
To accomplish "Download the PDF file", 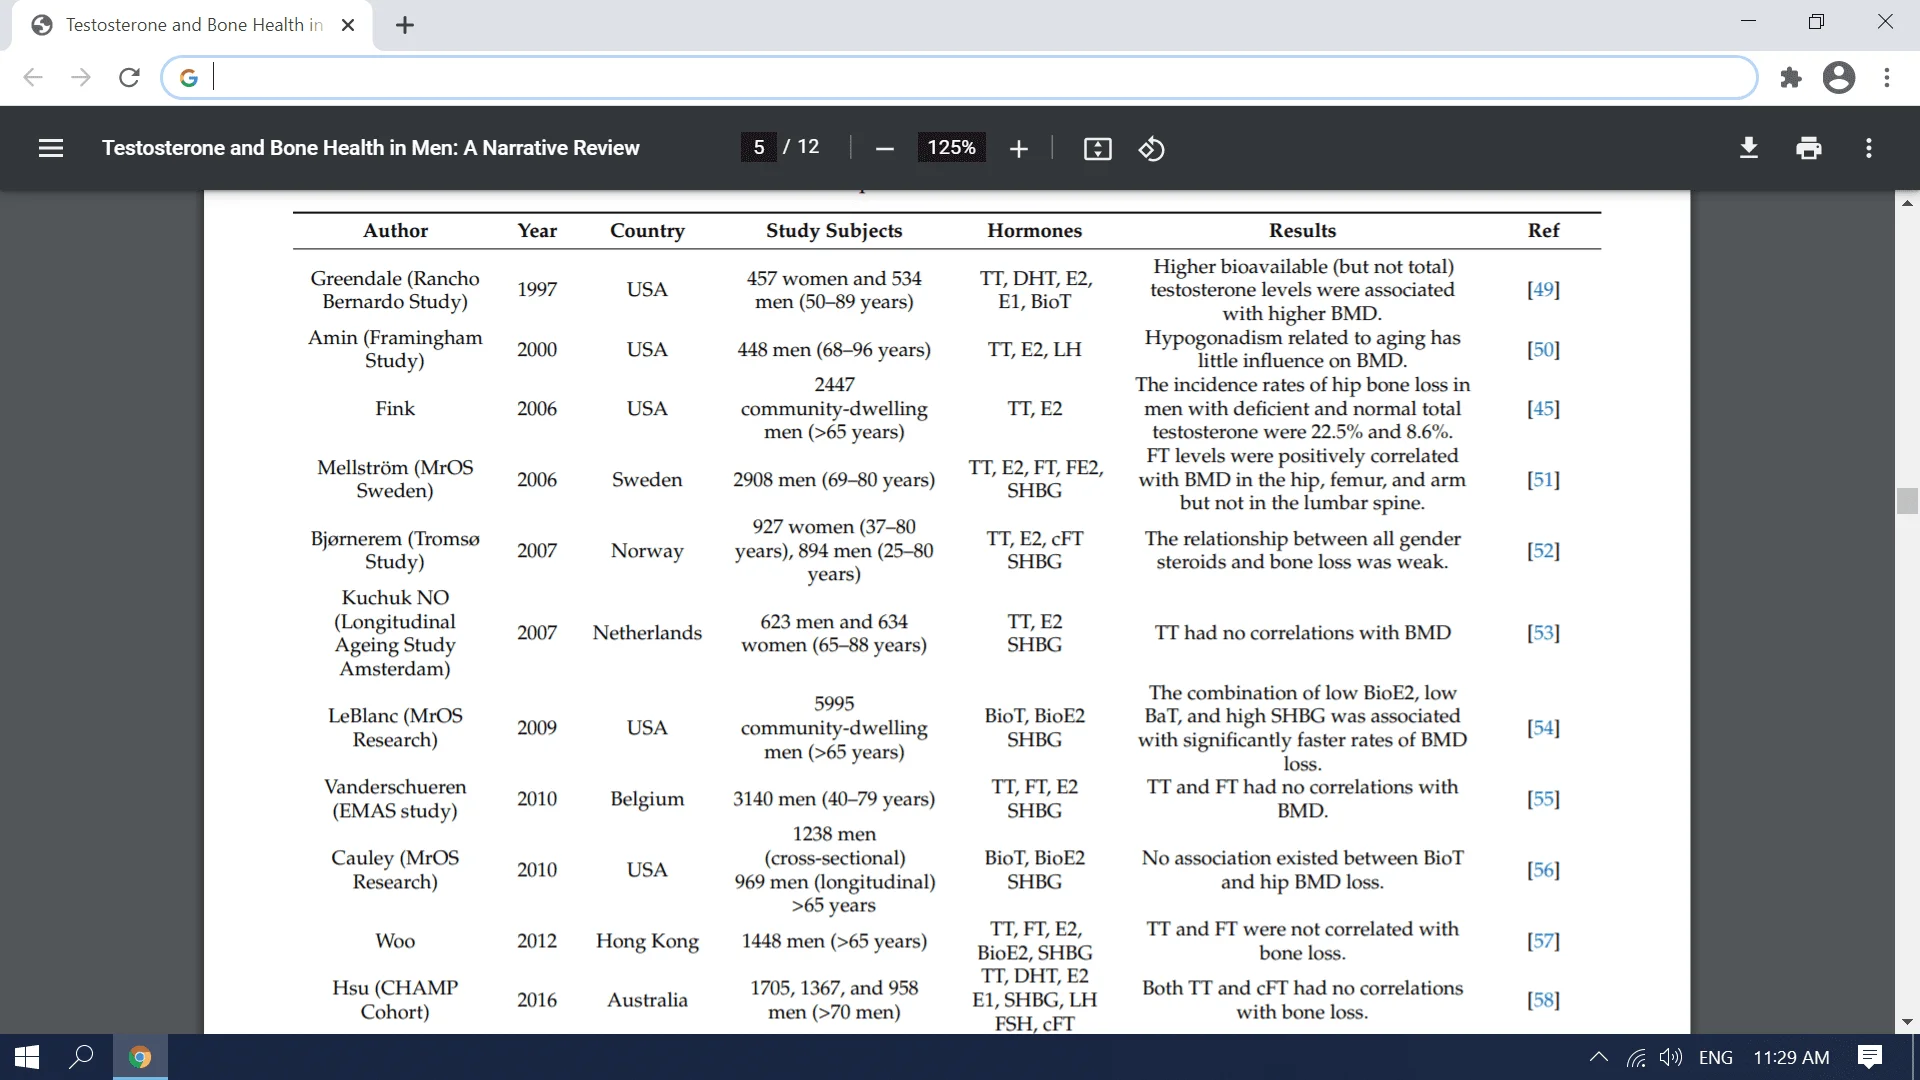I will coord(1748,148).
